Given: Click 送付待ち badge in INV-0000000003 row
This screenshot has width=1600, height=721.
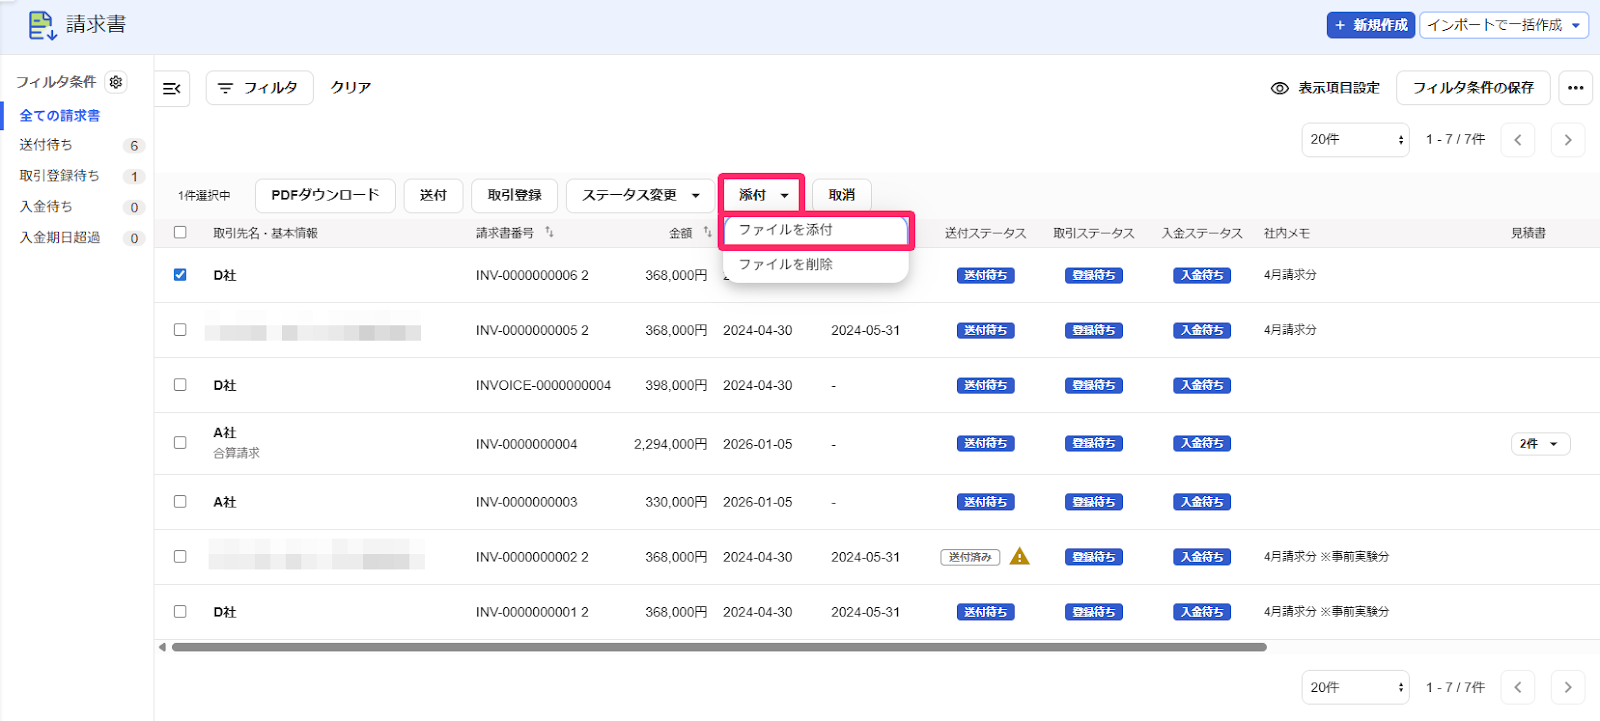Looking at the screenshot, I should [x=986, y=502].
